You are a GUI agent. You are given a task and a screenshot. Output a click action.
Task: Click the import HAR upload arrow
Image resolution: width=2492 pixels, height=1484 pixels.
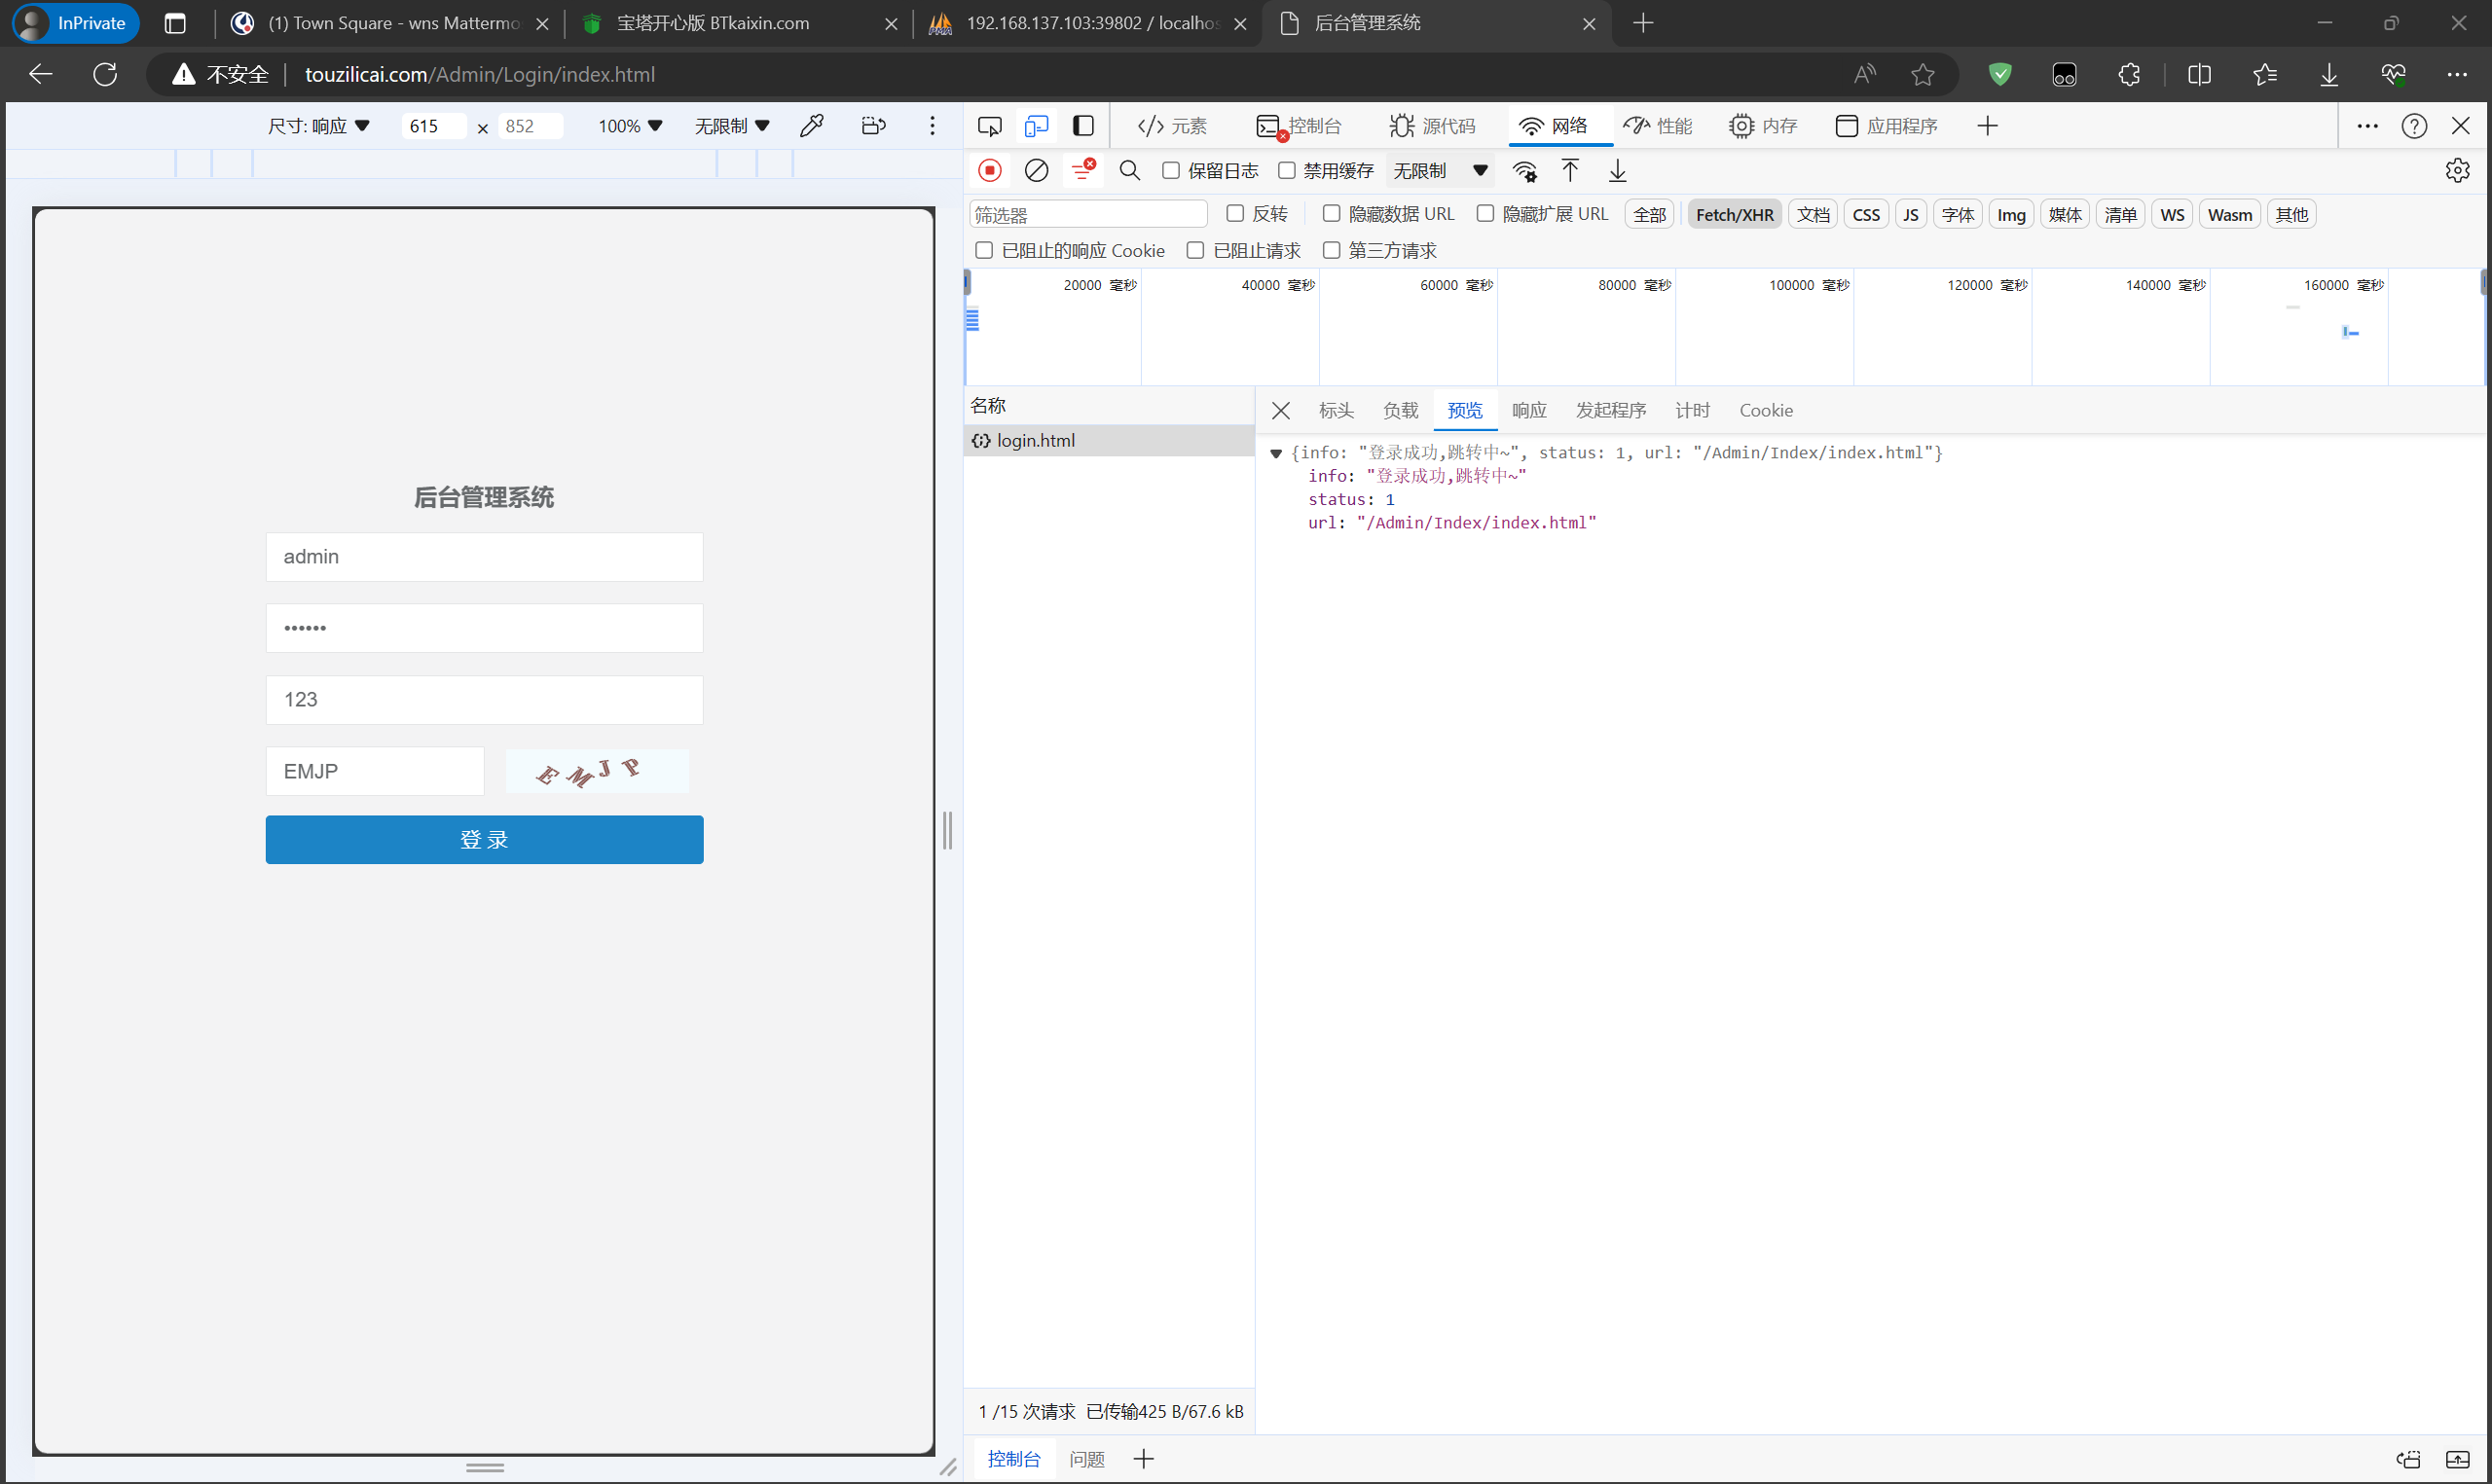pyautogui.click(x=1570, y=171)
